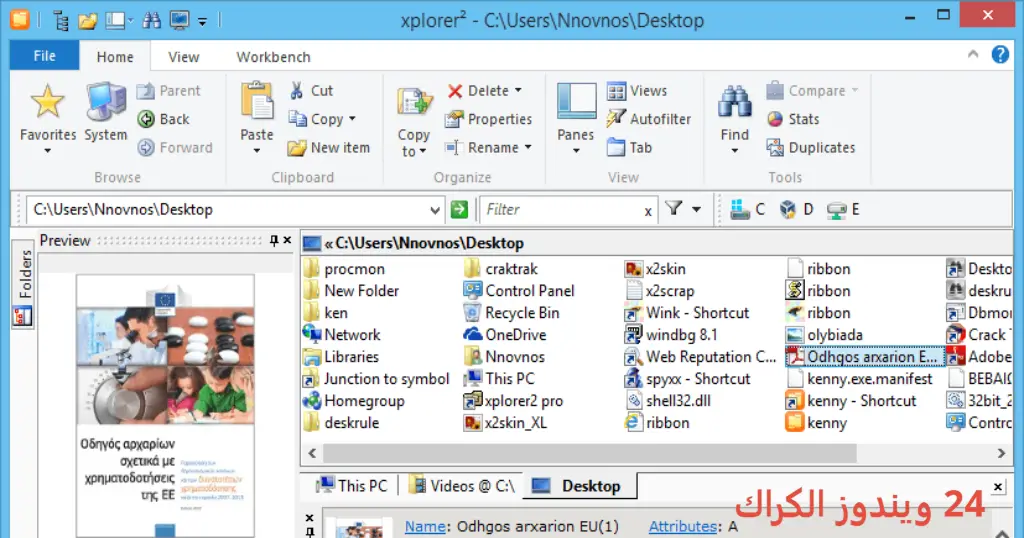
Task: Select the Videos @ C:\ tab
Action: pyautogui.click(x=462, y=486)
